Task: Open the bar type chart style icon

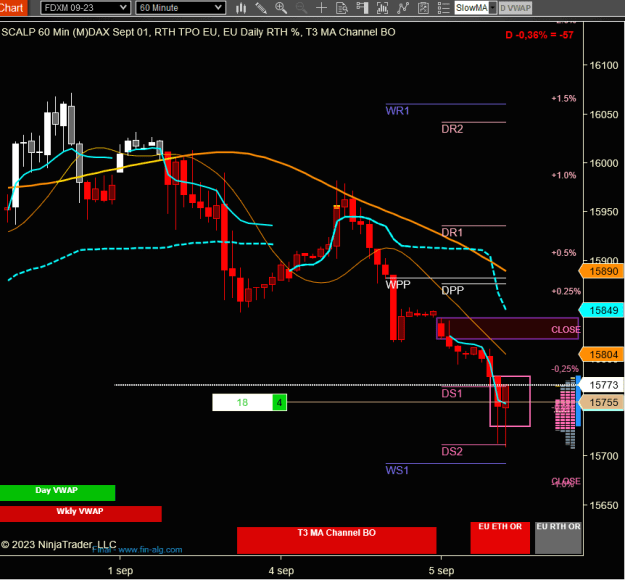Action: pos(241,8)
